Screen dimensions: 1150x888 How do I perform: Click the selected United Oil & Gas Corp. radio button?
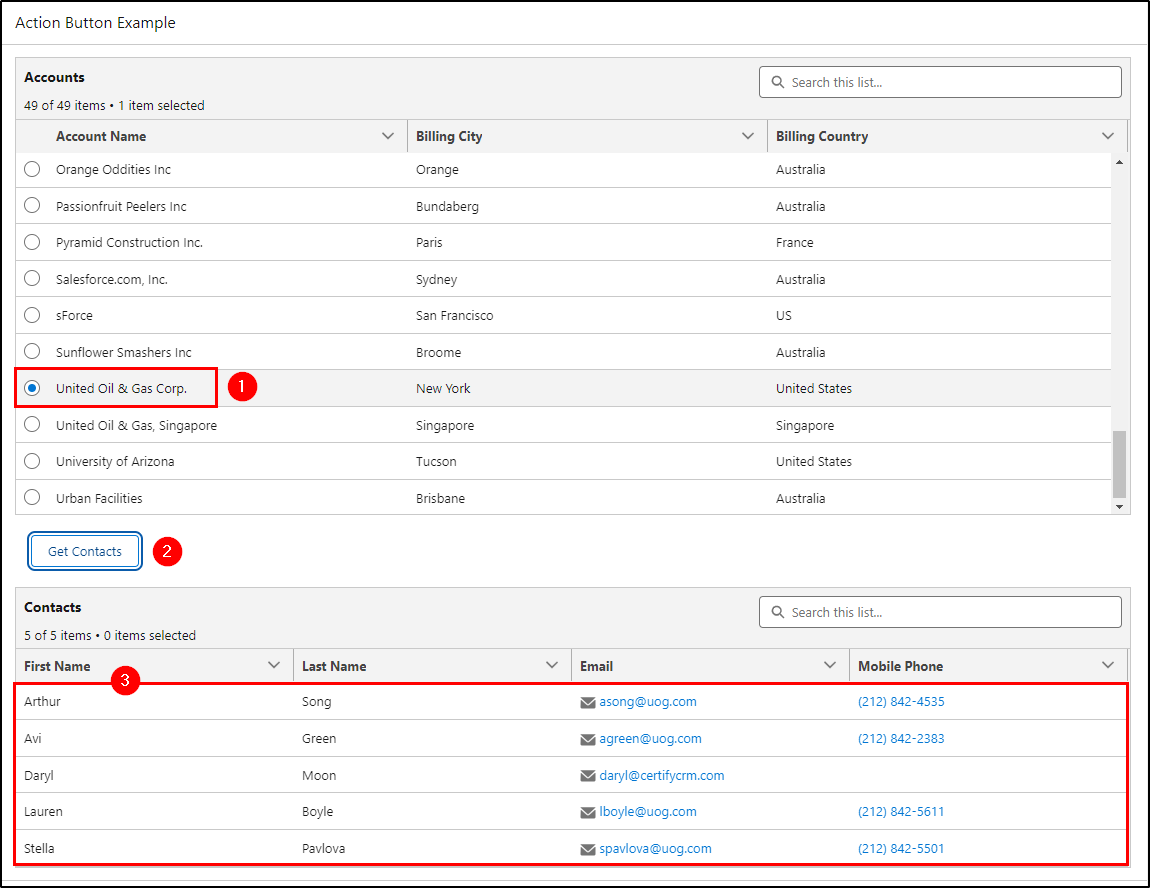click(x=32, y=388)
